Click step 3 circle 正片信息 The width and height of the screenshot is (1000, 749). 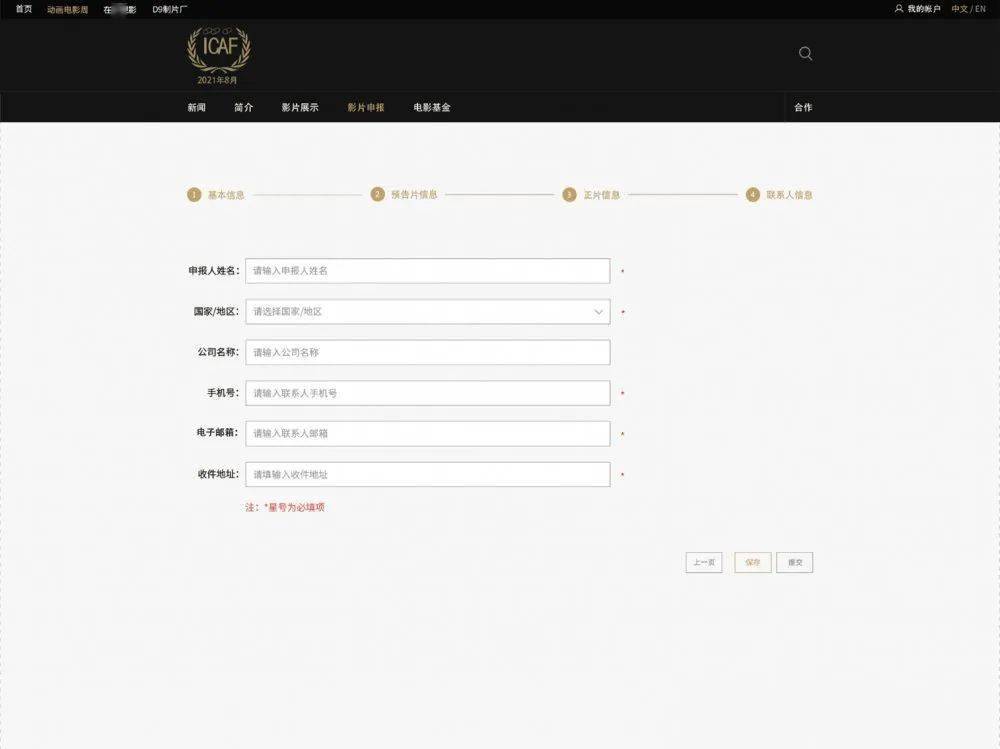point(569,195)
